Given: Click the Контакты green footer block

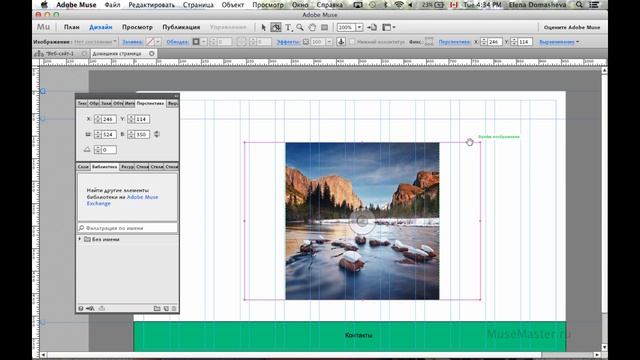Looking at the screenshot, I should pos(350,336).
